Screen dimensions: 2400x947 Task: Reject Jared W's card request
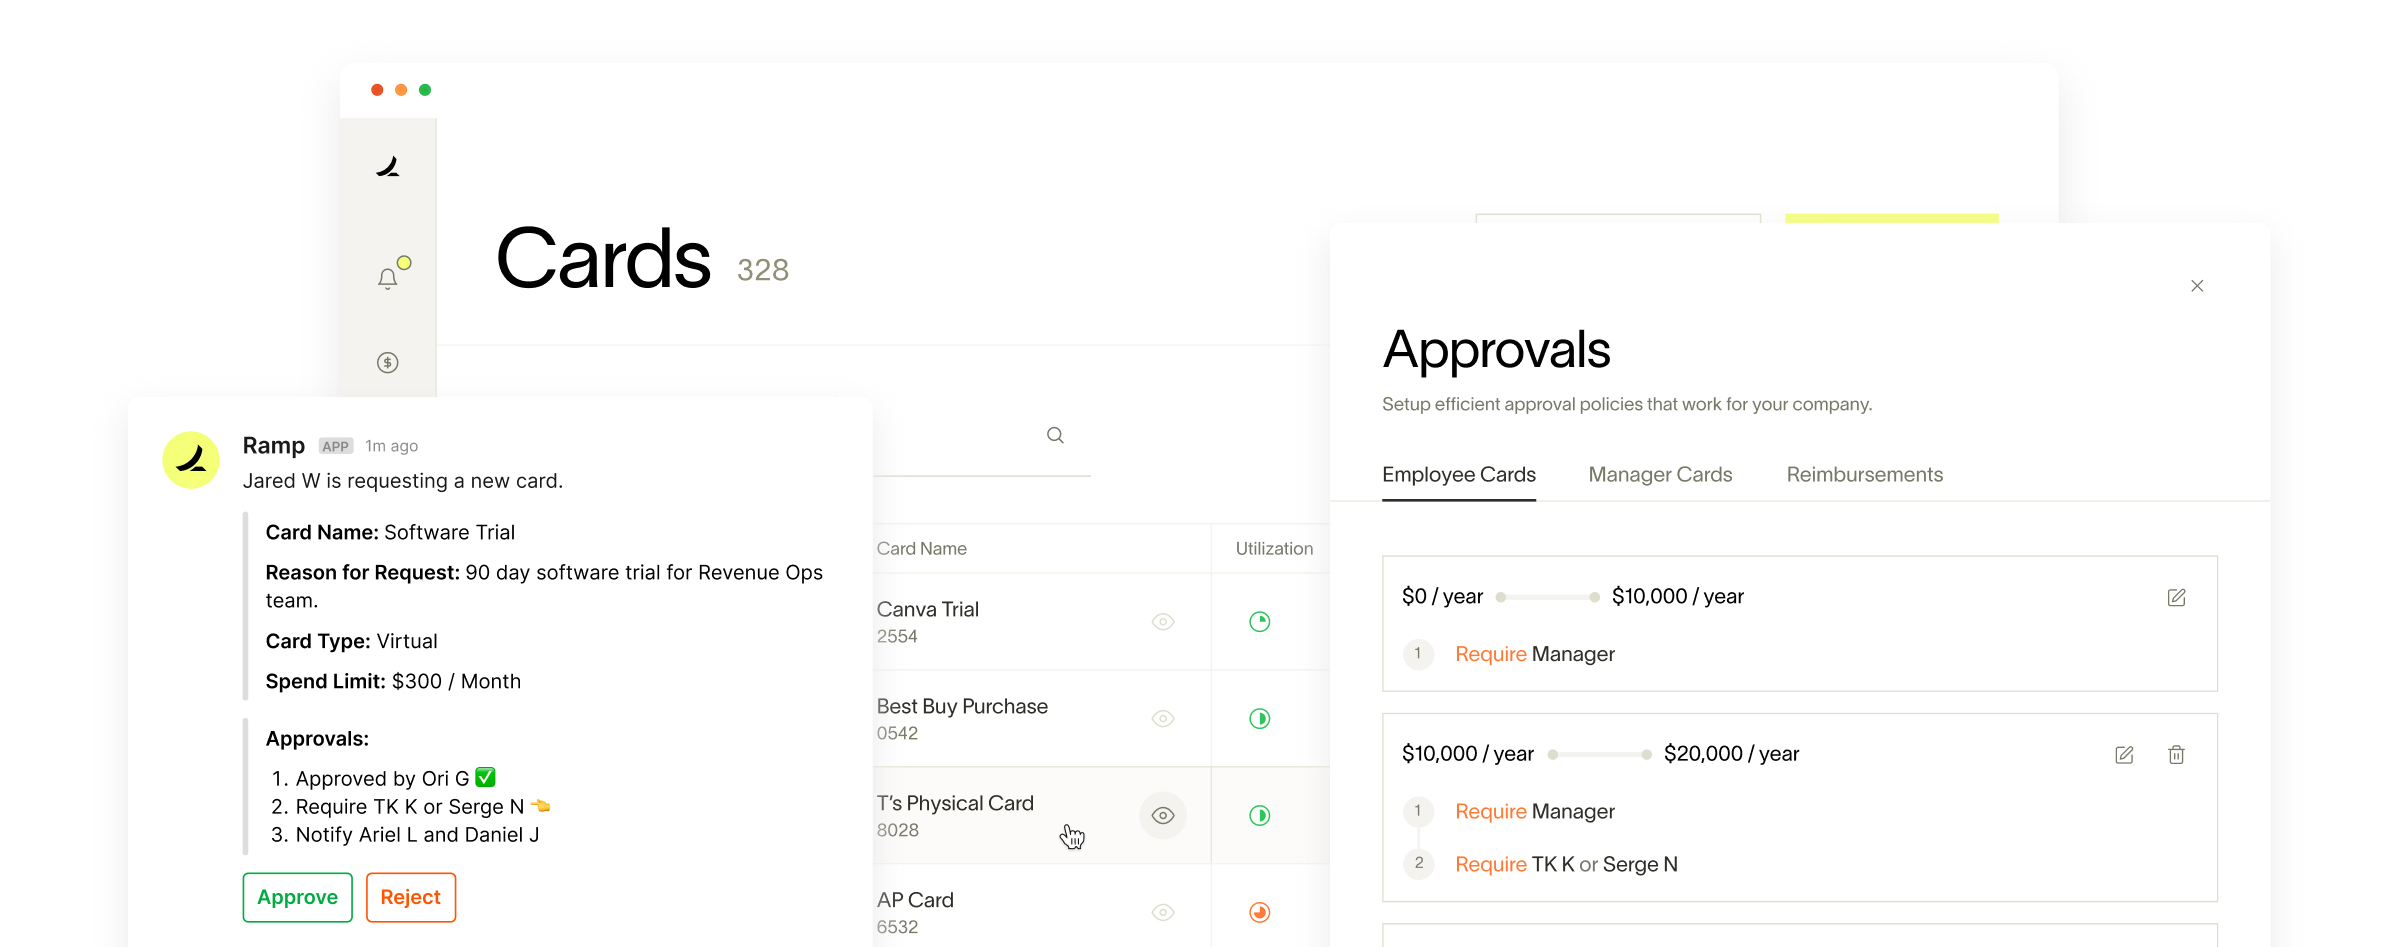click(x=411, y=897)
